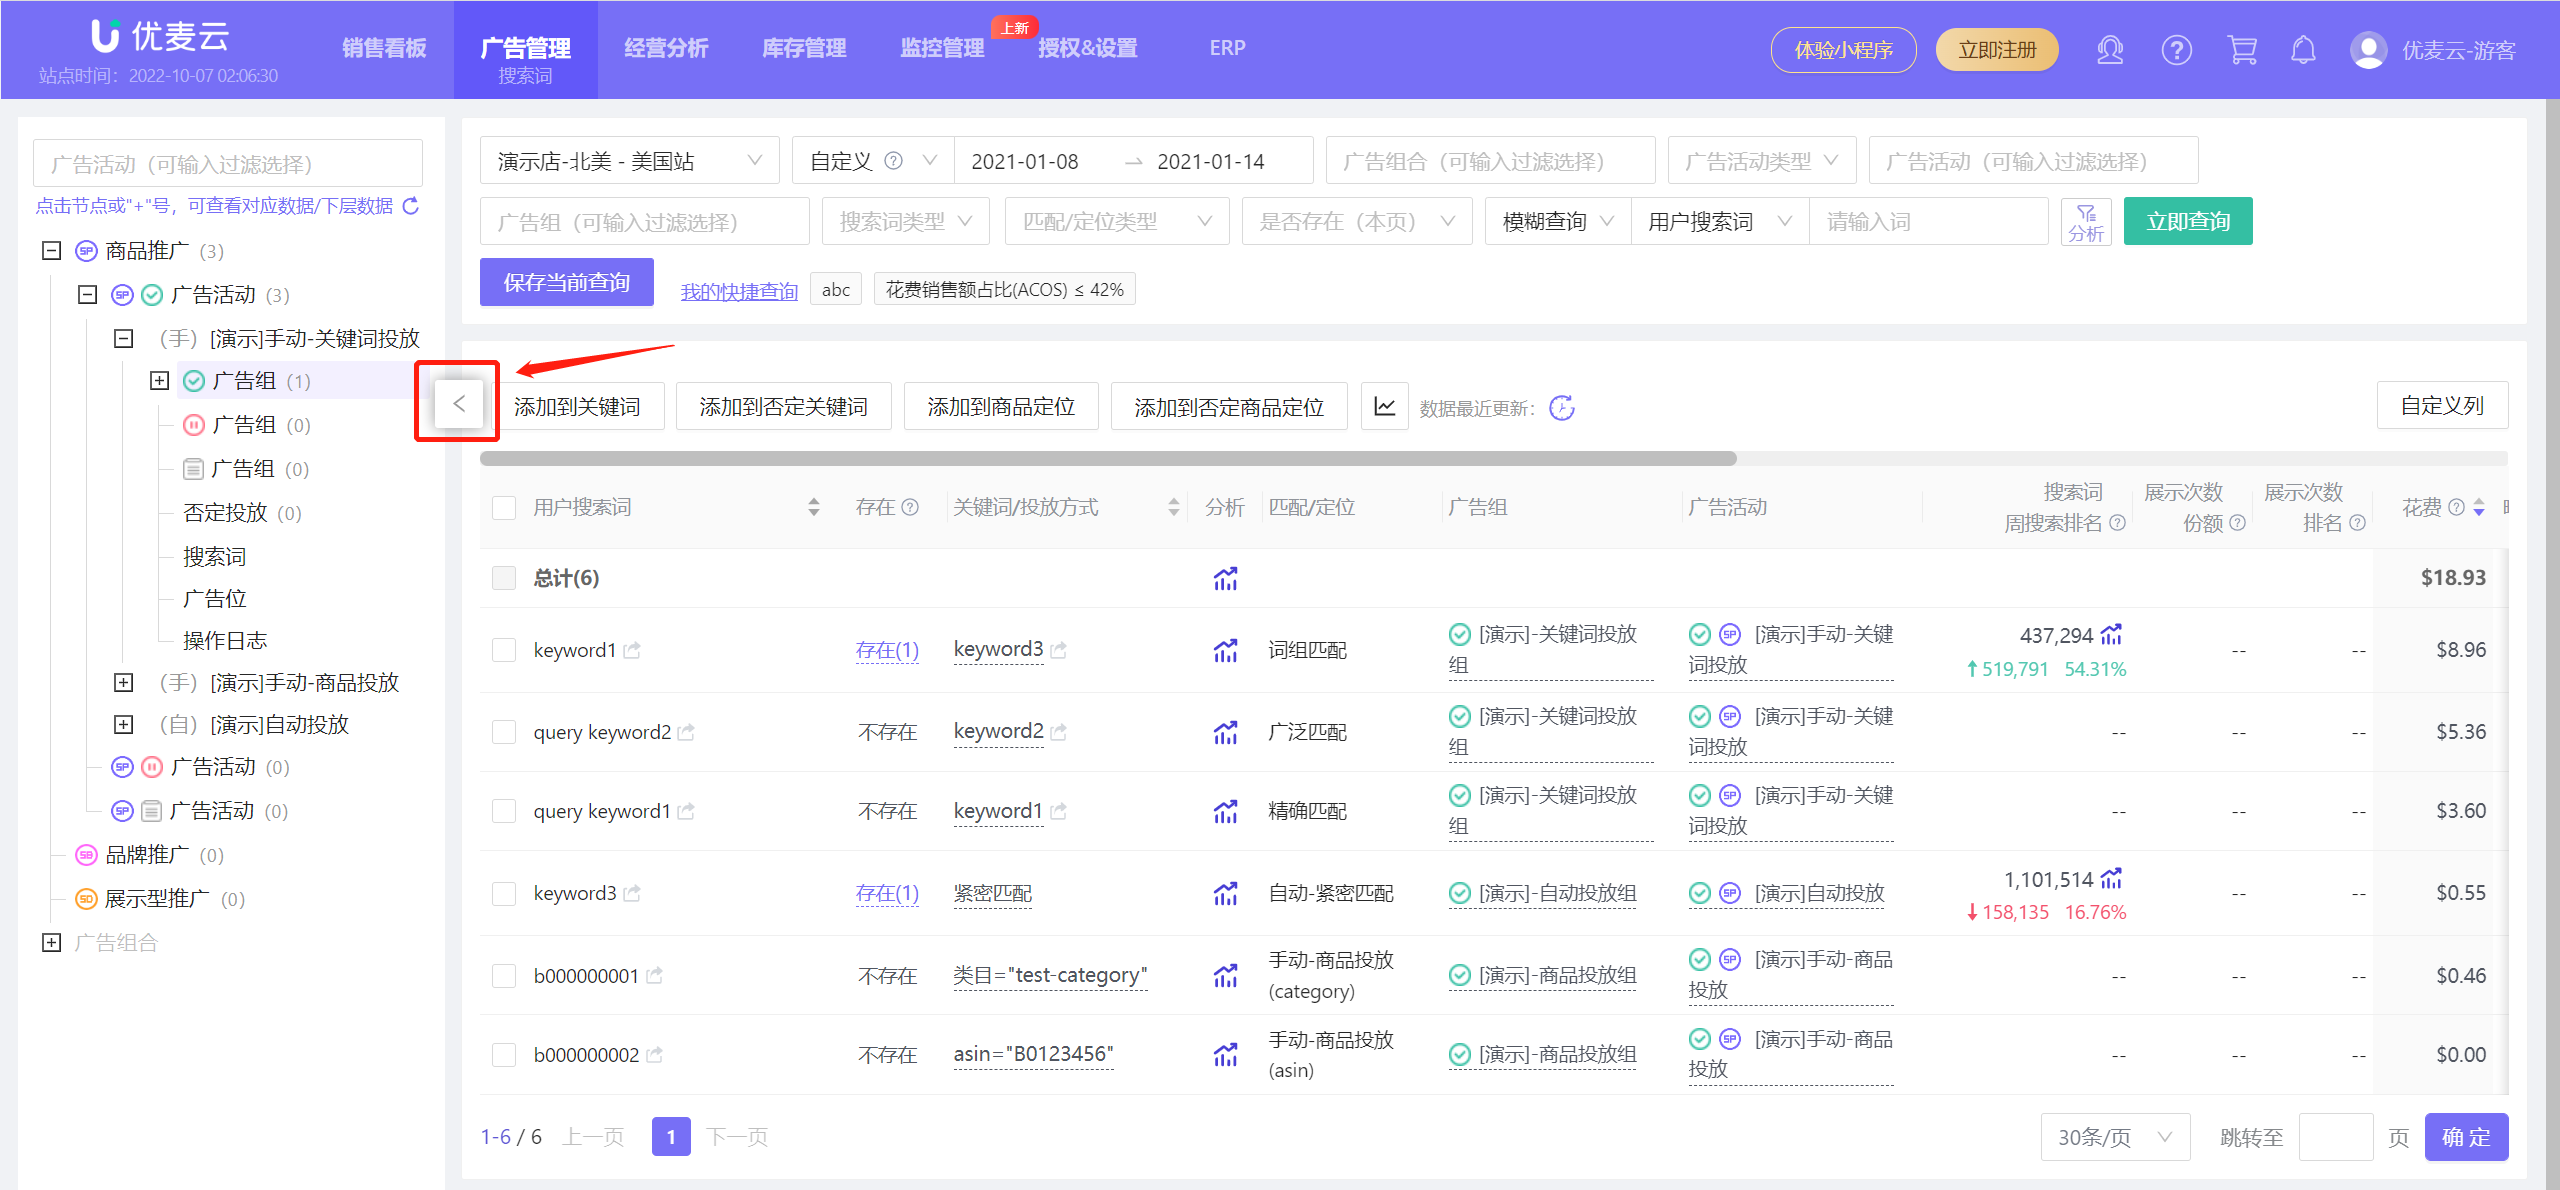This screenshot has width=2560, height=1190.
Task: Open the line chart view icon
Action: (x=1384, y=407)
